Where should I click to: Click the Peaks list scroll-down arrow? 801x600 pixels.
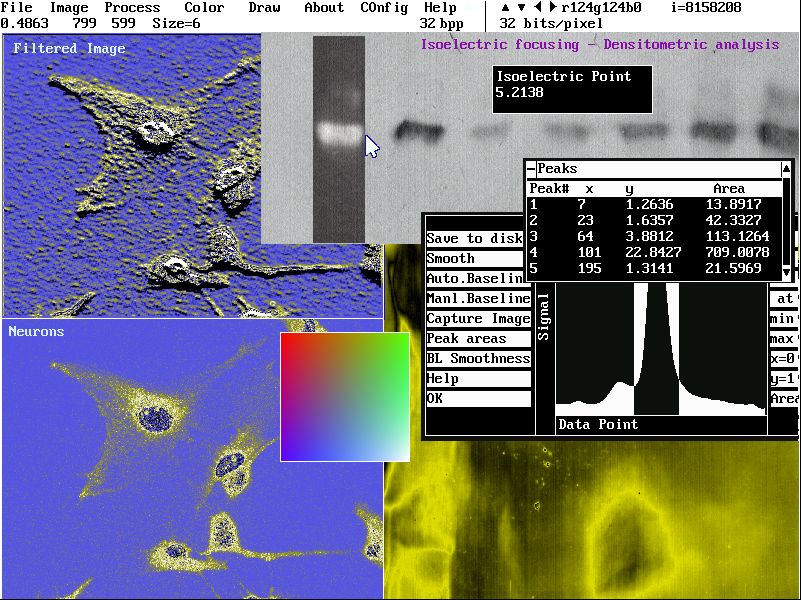pos(786,272)
